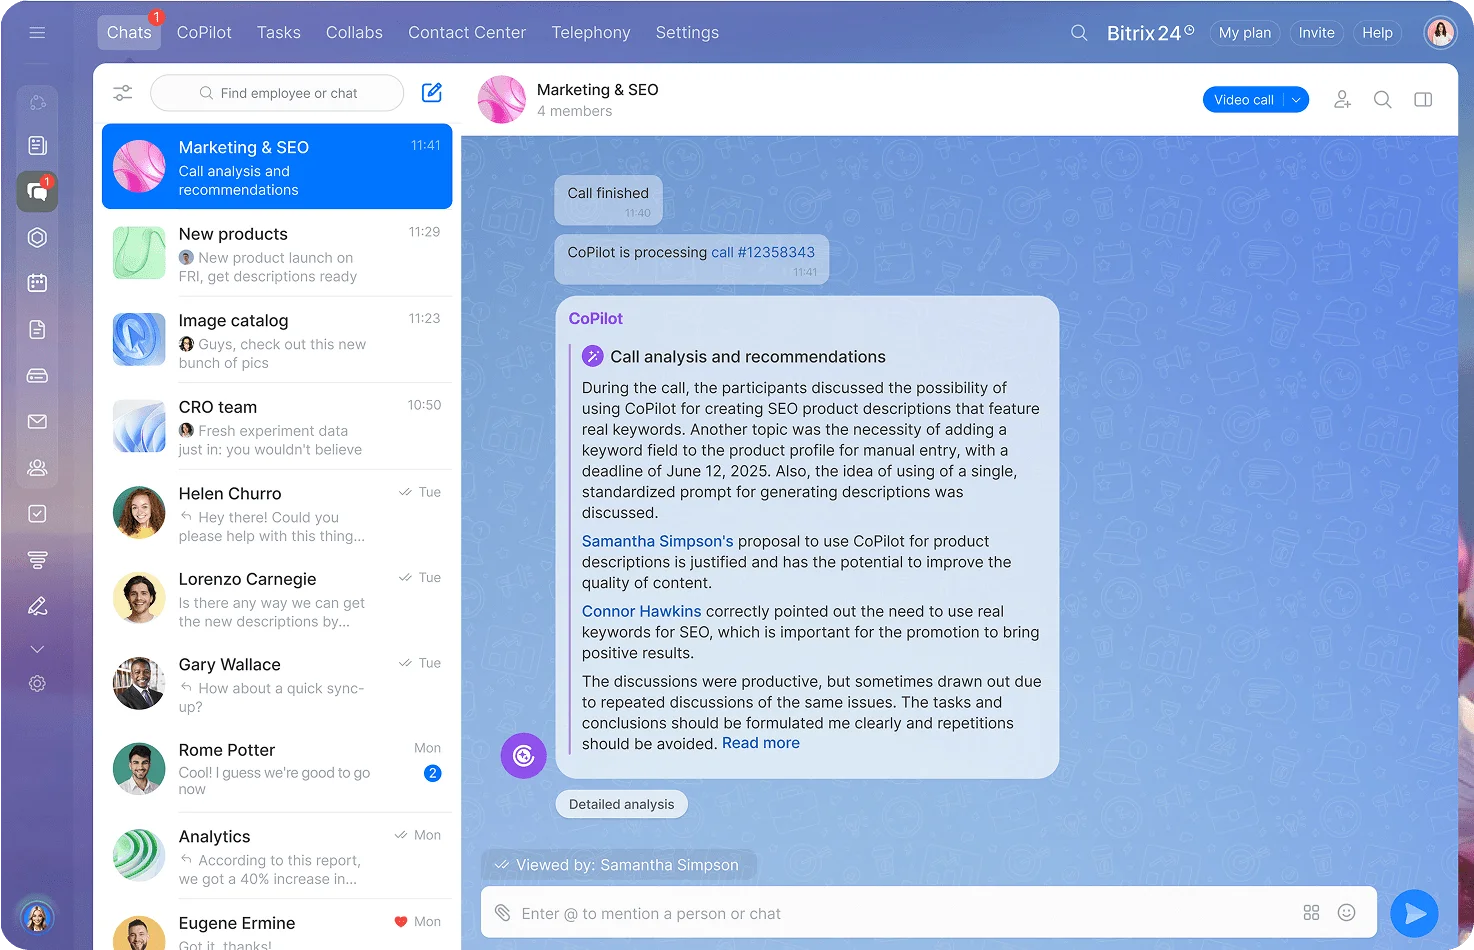Search within the Marketing & SEO chat

click(1382, 100)
